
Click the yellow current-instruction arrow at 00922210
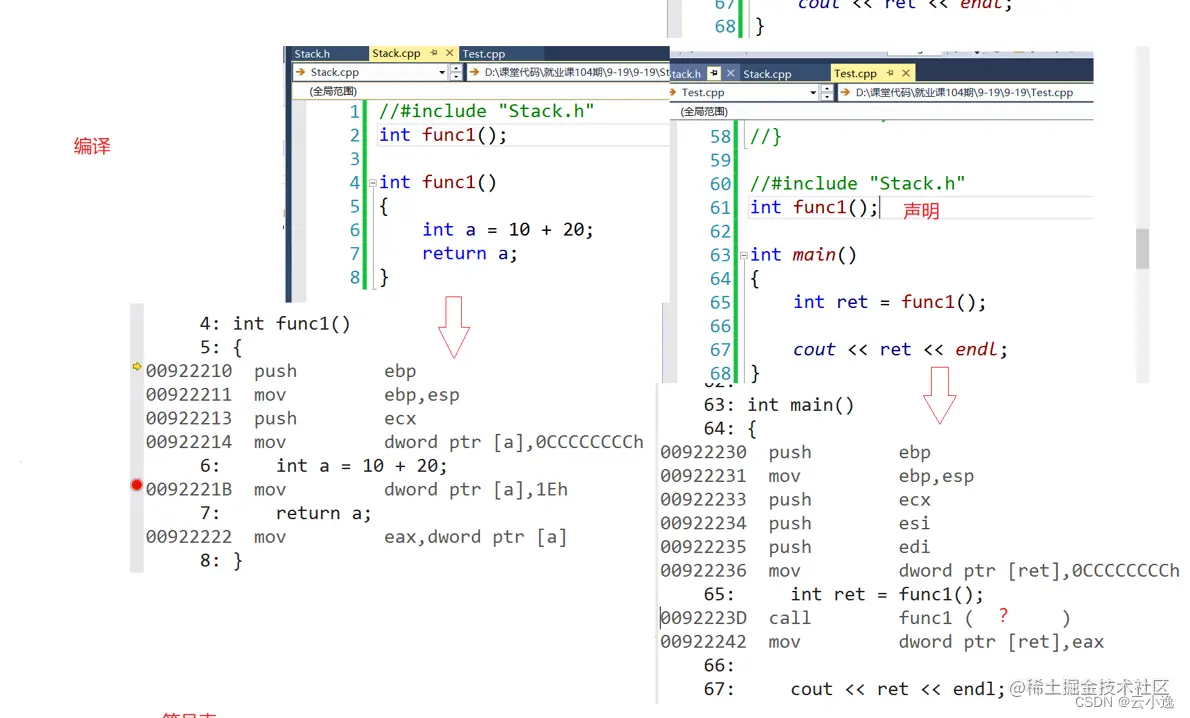[x=137, y=367]
